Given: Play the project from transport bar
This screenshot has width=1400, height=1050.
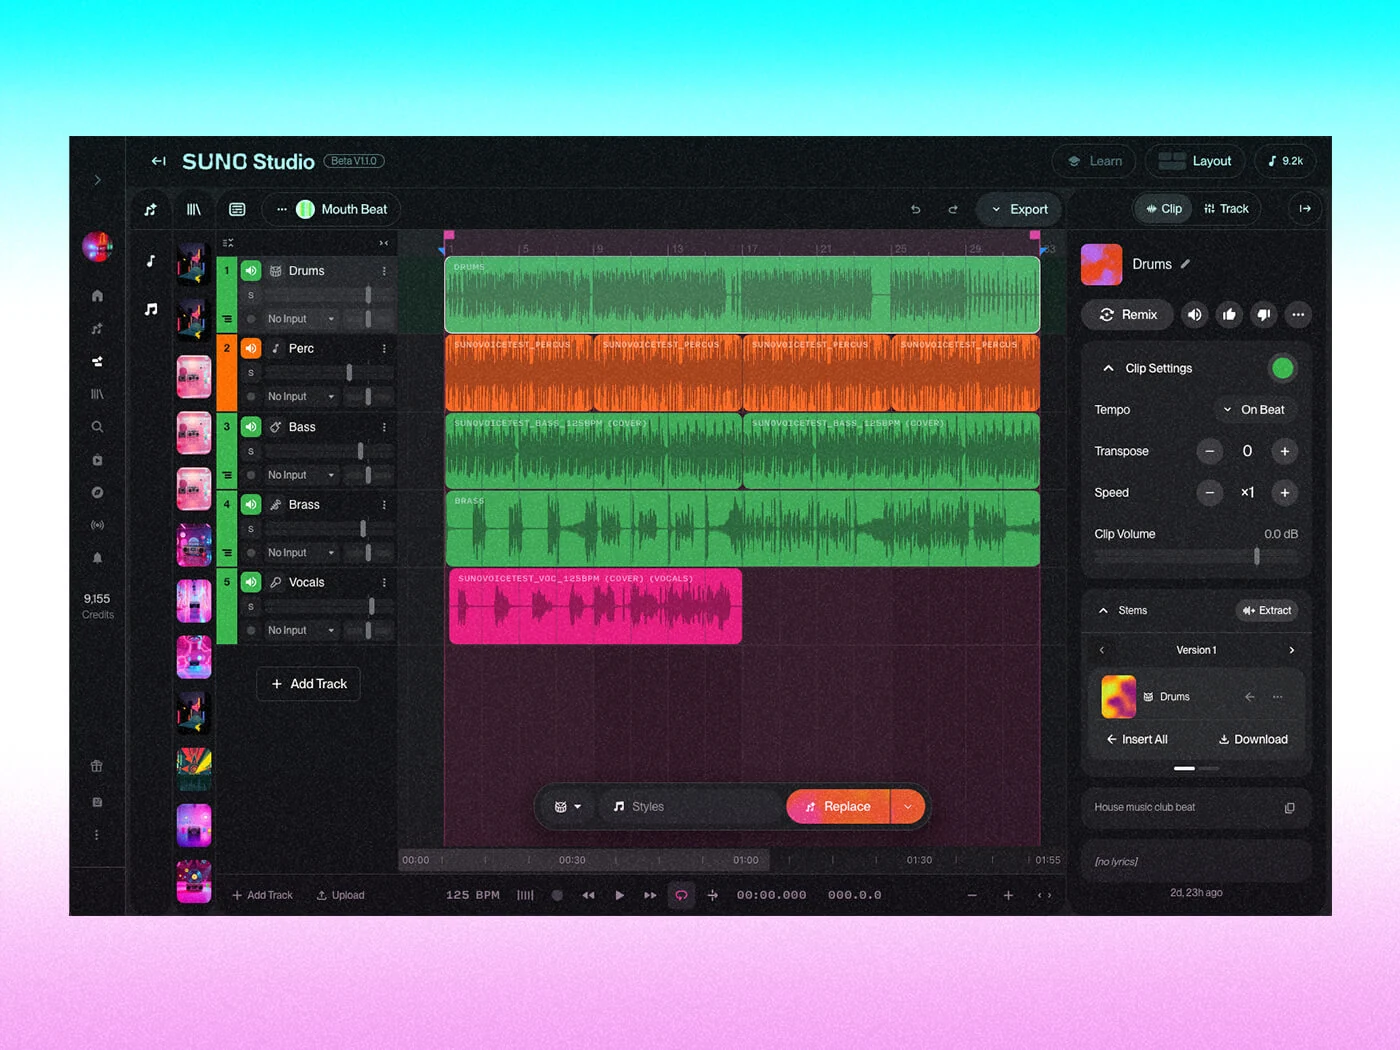Looking at the screenshot, I should (619, 895).
